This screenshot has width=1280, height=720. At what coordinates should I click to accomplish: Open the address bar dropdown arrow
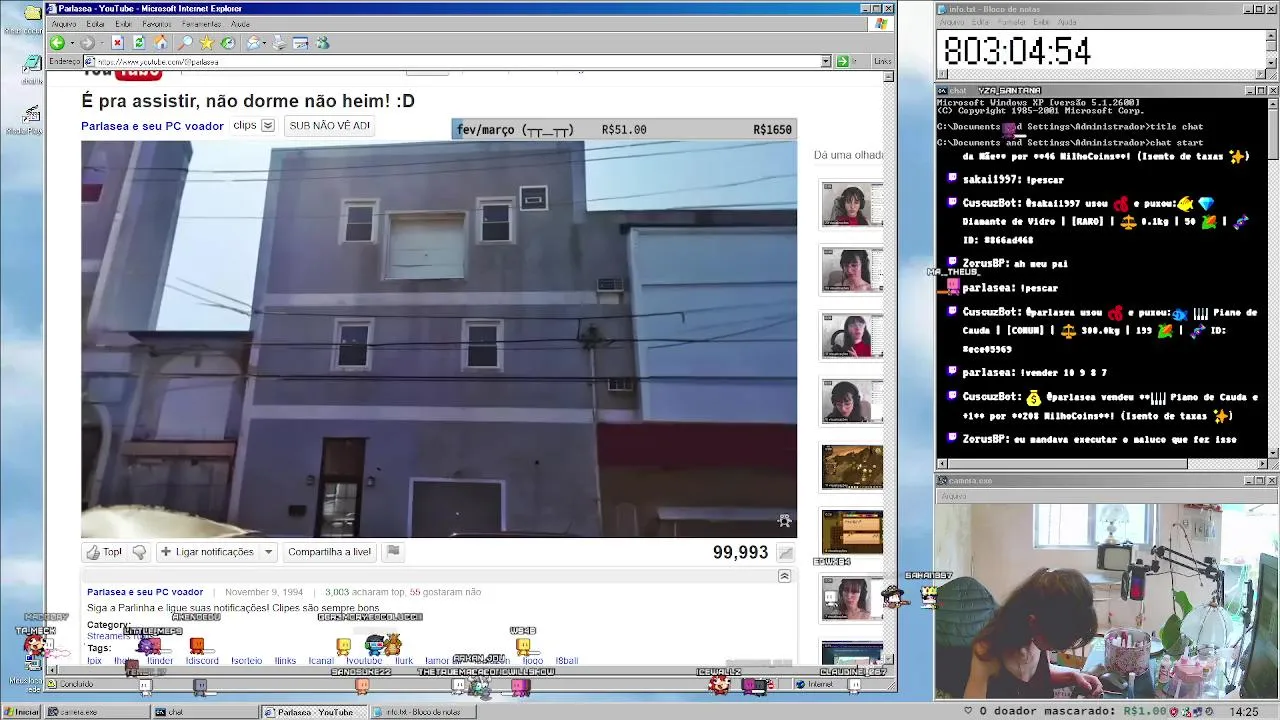click(x=826, y=61)
